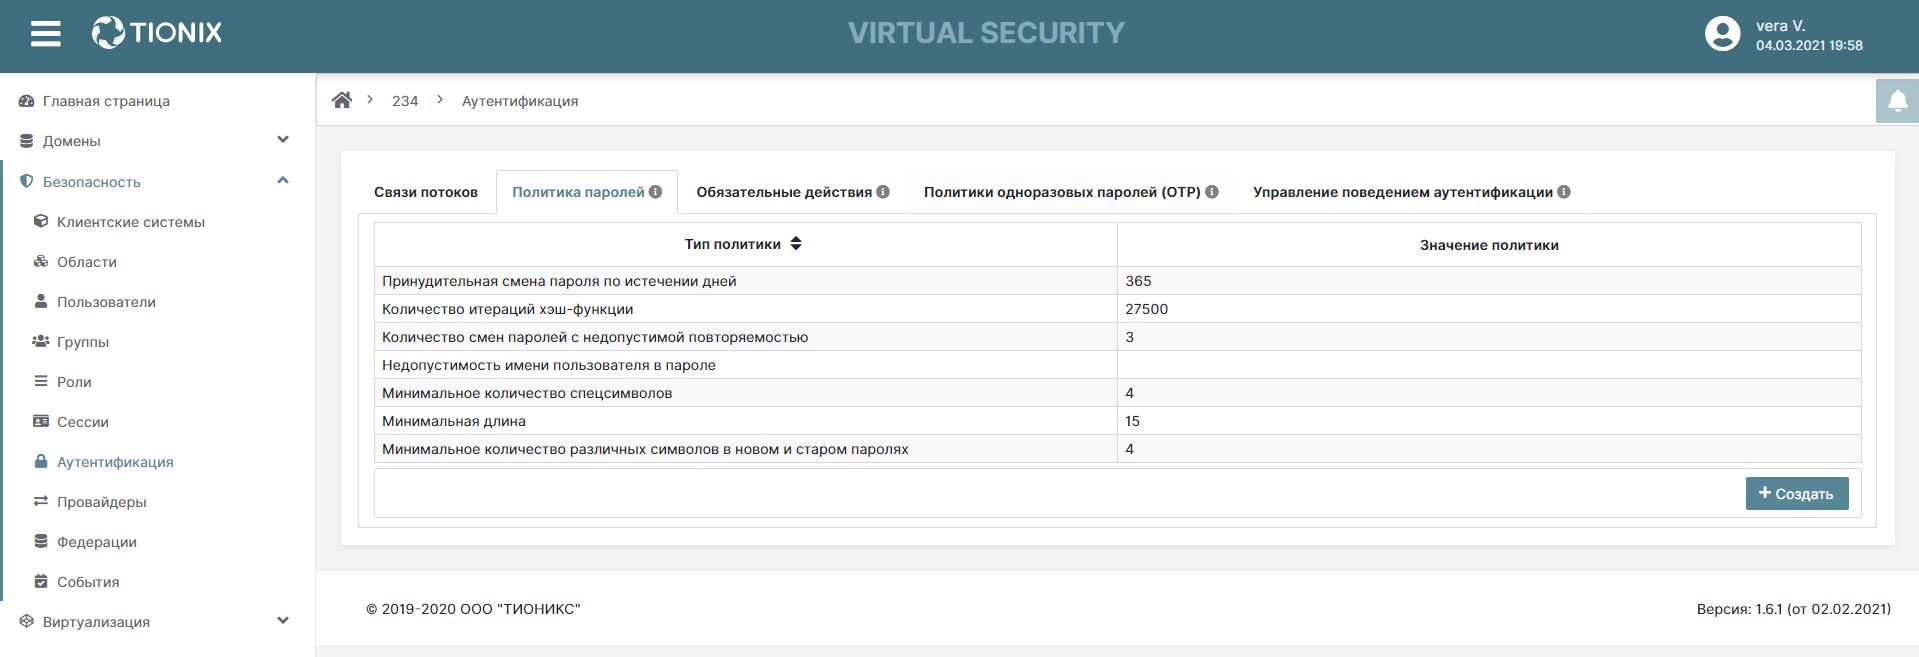Click the TIONIX logo

pos(157,33)
